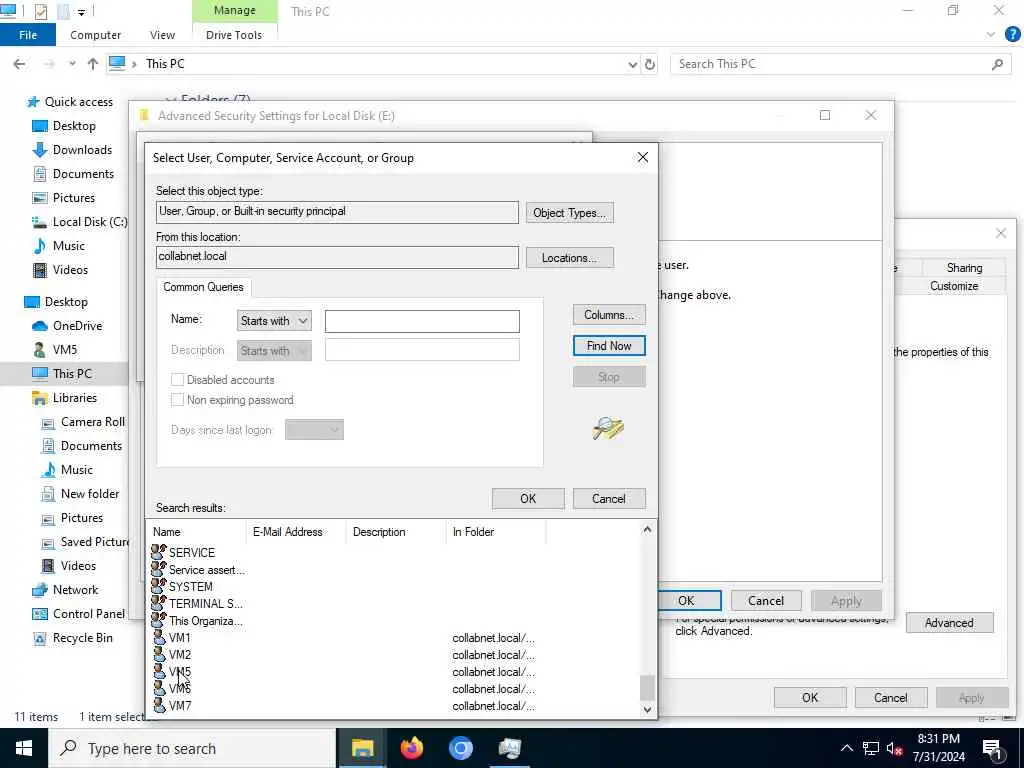Select the Common Queries tab
The image size is (1024, 768).
(x=203, y=287)
